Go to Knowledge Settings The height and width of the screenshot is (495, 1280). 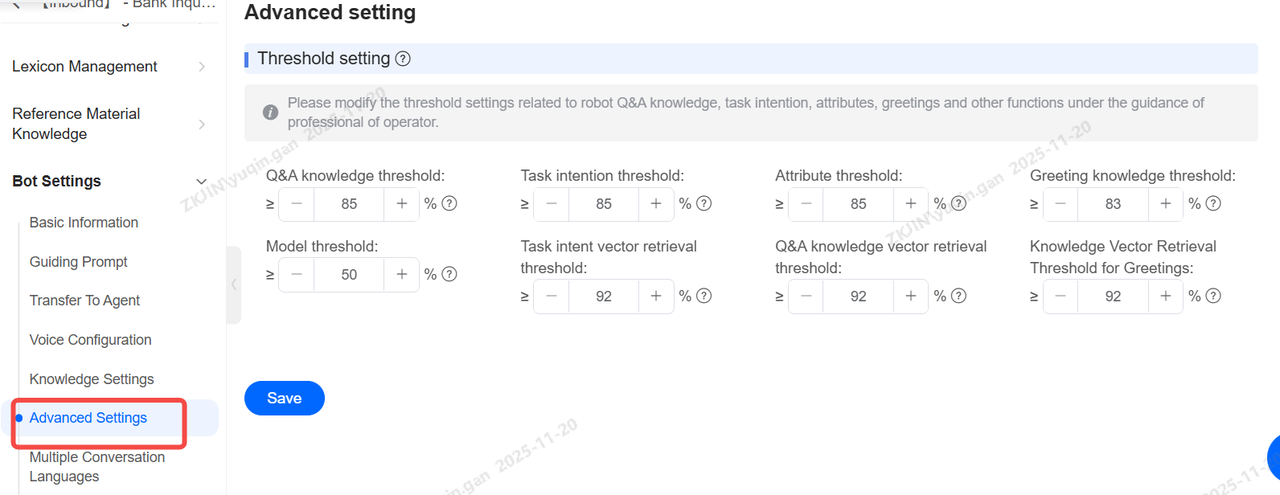point(91,379)
